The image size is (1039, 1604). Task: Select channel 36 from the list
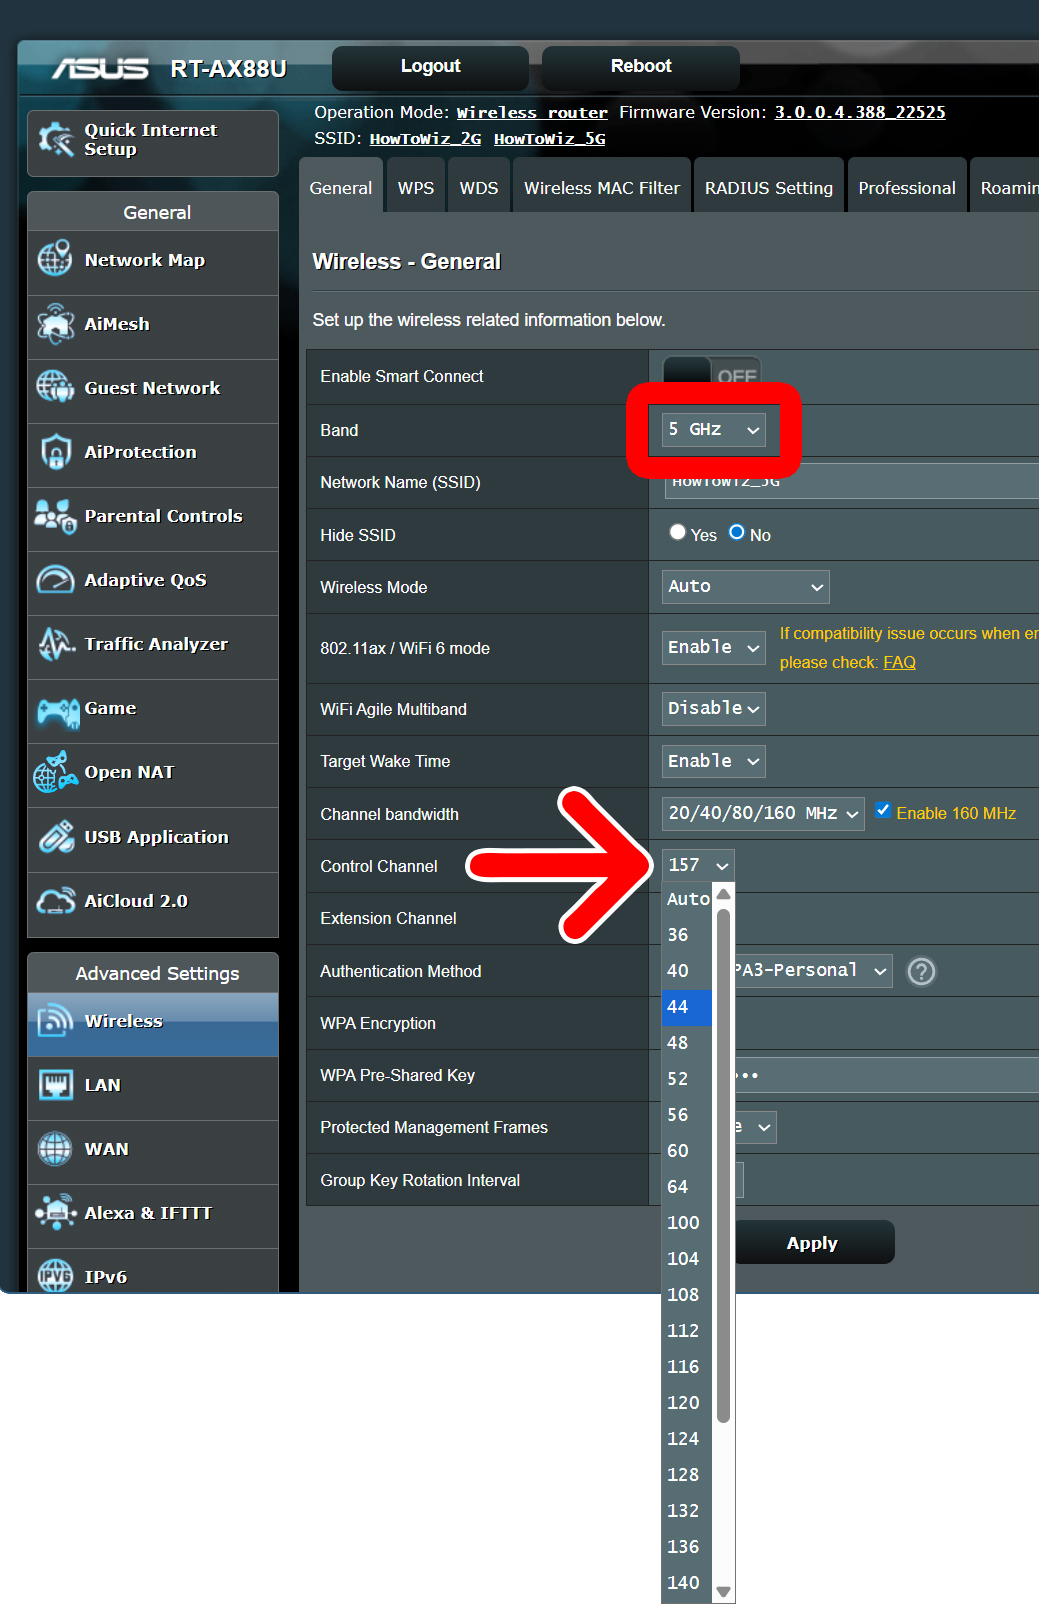point(687,934)
